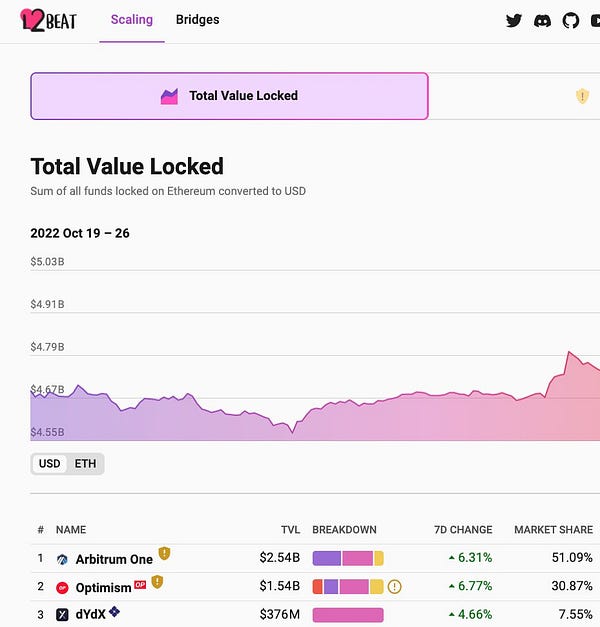Click the diamond badge next to dYdX
This screenshot has width=600, height=627.
coord(114,611)
